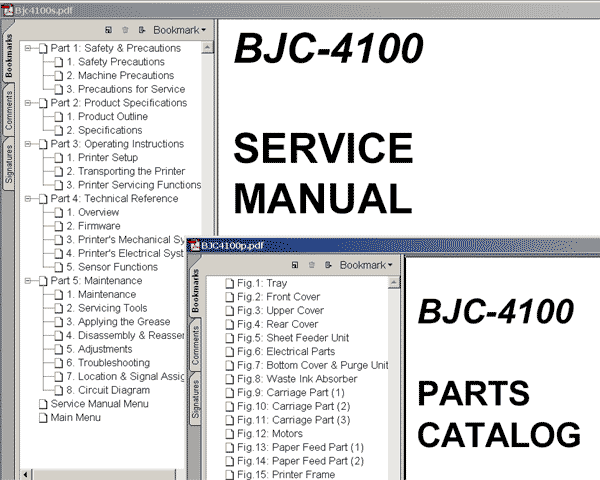Collapse Part 3: Operating Instructions node
Screen dimensions: 600x480
[28, 144]
